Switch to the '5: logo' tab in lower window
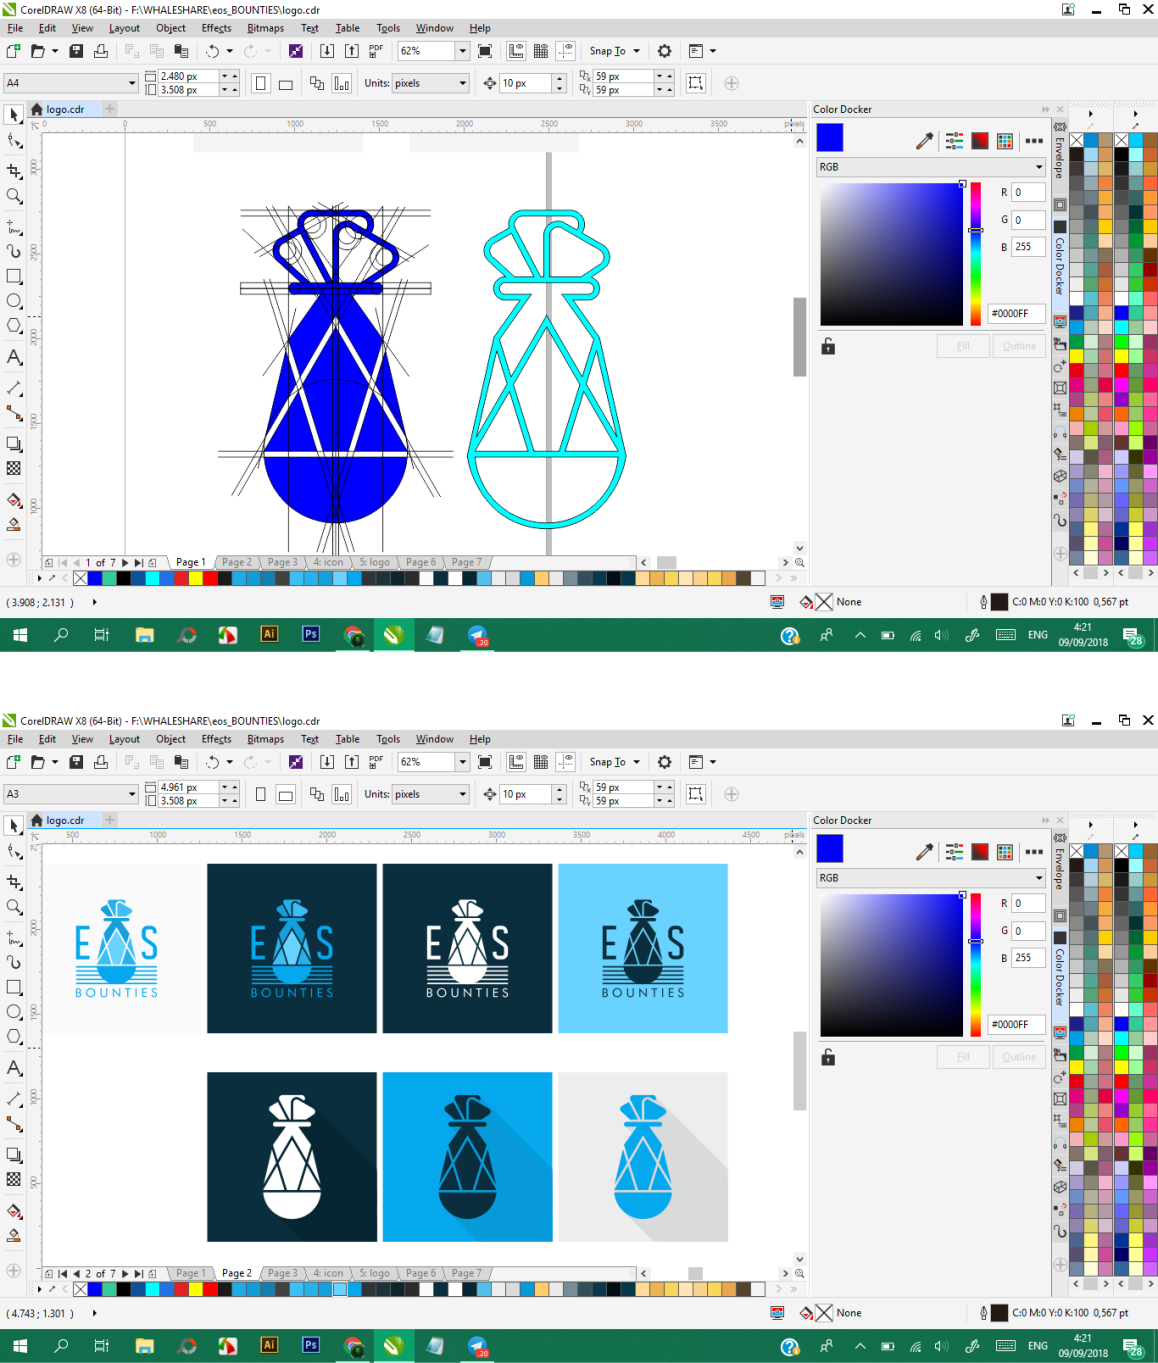 pos(375,1273)
